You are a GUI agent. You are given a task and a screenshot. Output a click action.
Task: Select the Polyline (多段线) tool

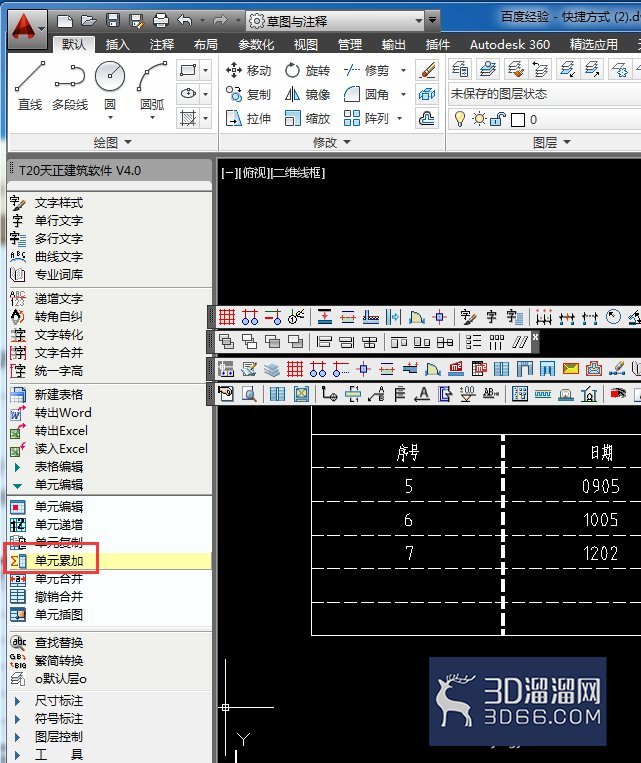coord(70,85)
